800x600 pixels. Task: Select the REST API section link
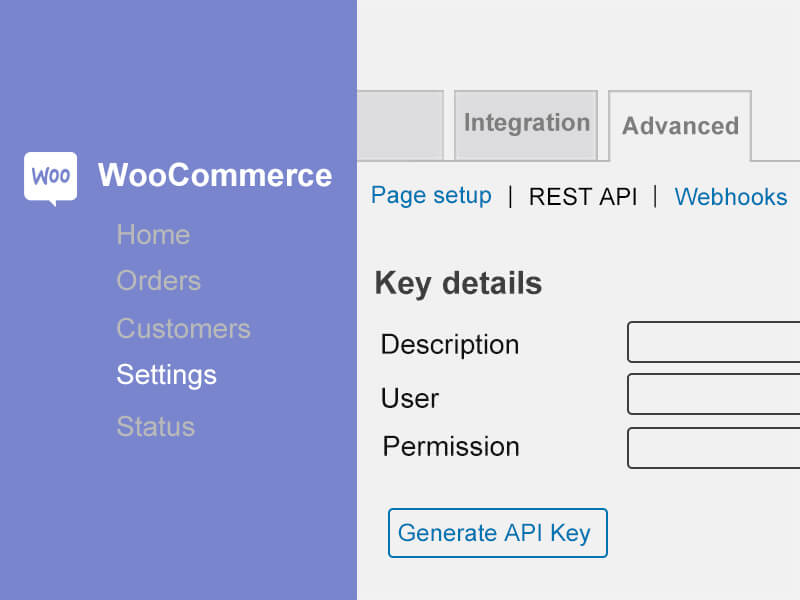pos(583,196)
